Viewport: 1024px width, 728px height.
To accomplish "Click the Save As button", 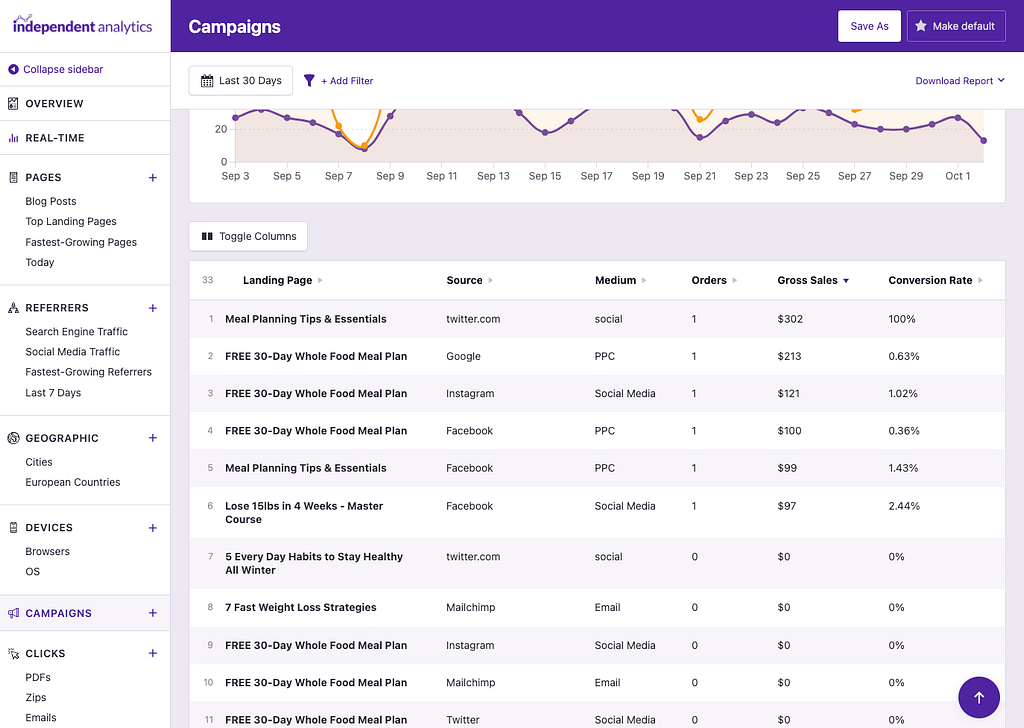I will (x=869, y=26).
